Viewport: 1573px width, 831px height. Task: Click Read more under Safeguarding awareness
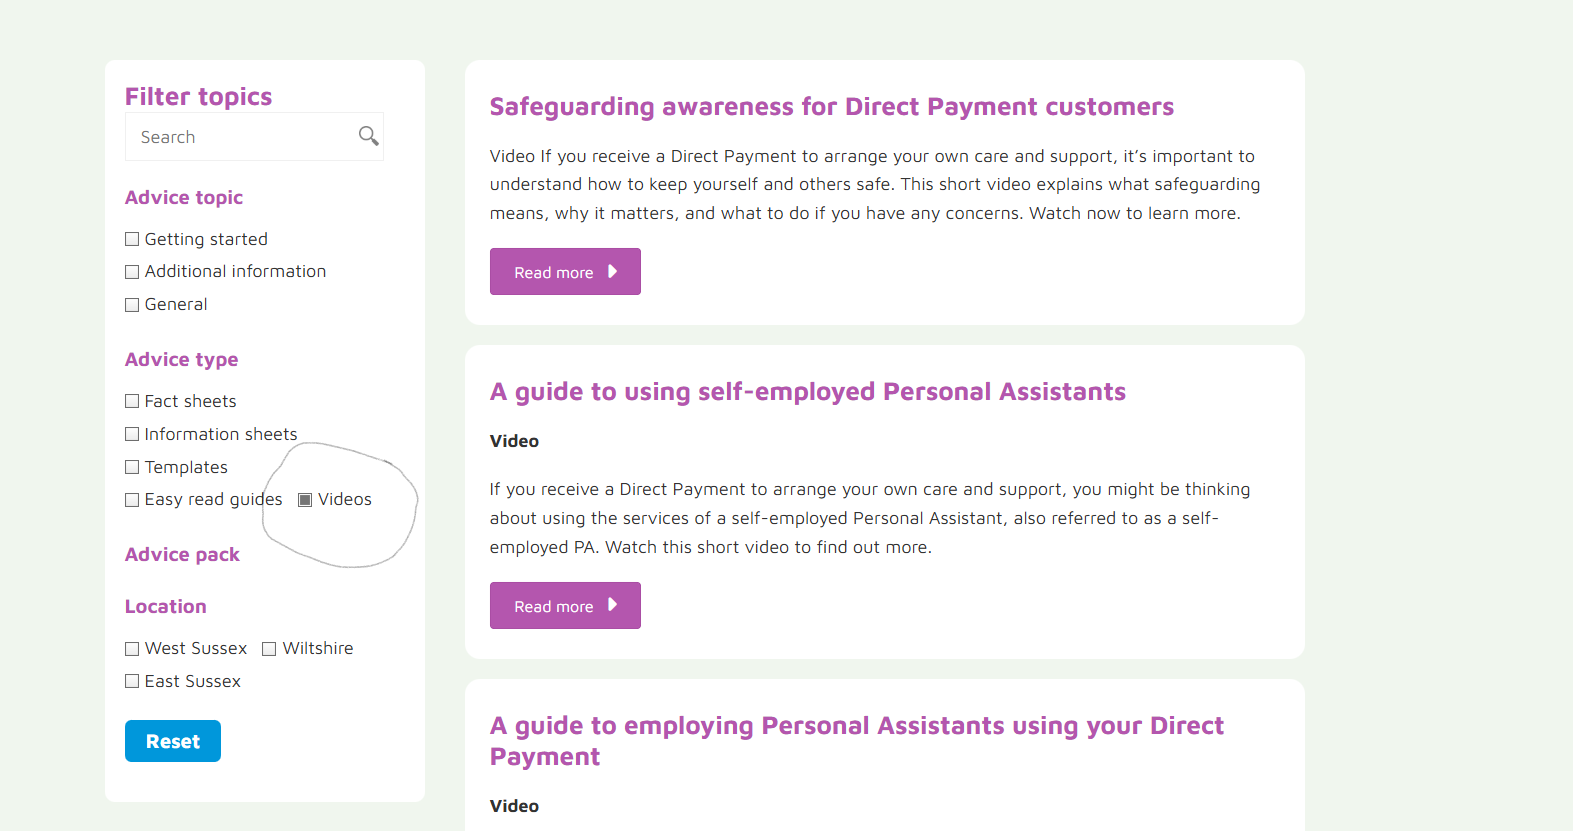tap(565, 272)
